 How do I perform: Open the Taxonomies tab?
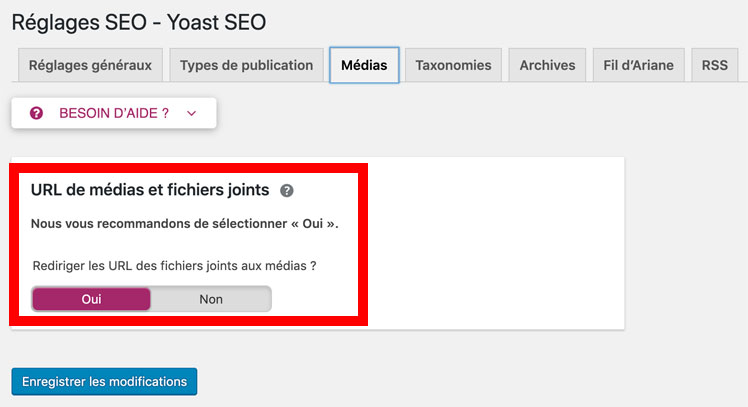(453, 65)
